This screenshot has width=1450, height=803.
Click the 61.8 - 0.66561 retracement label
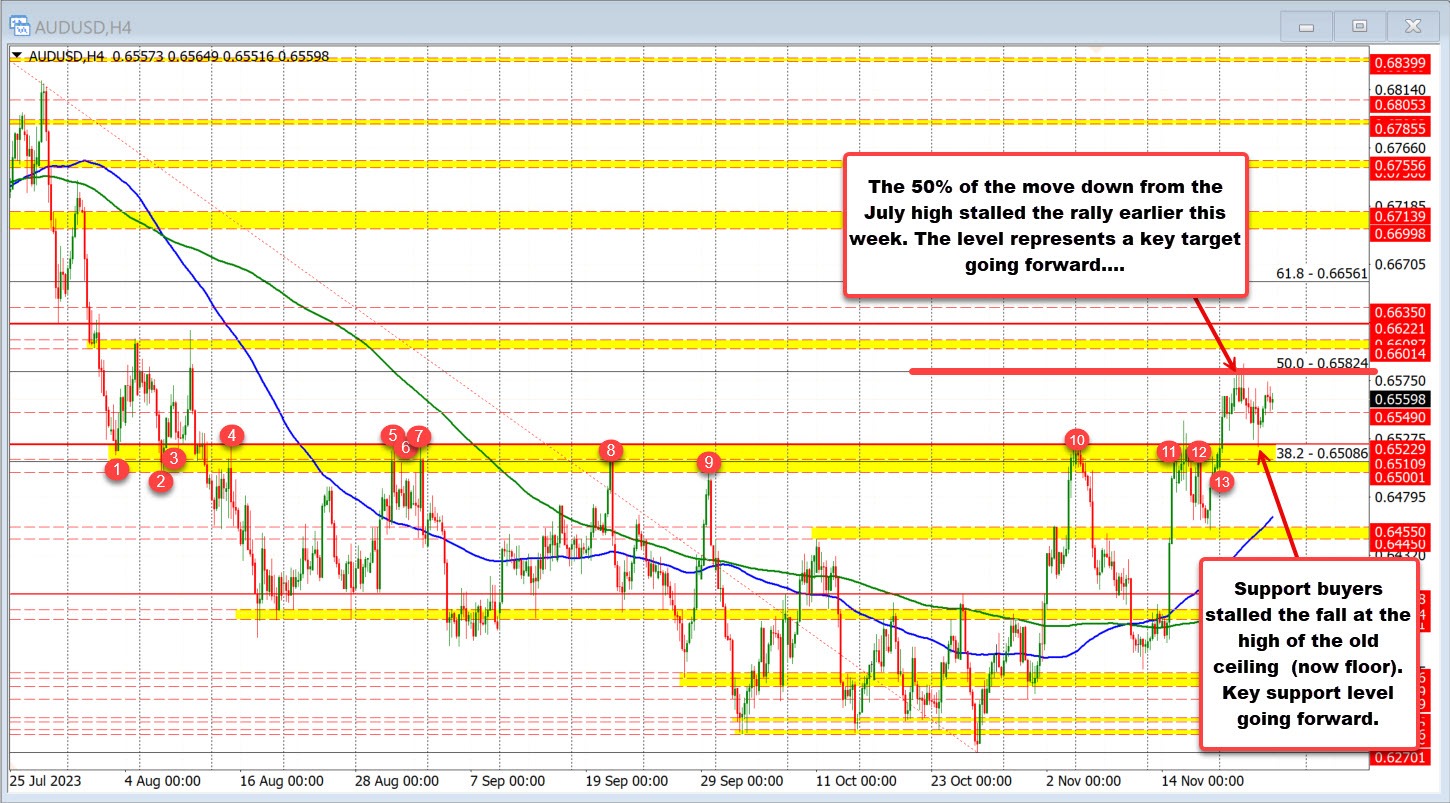pos(1325,271)
